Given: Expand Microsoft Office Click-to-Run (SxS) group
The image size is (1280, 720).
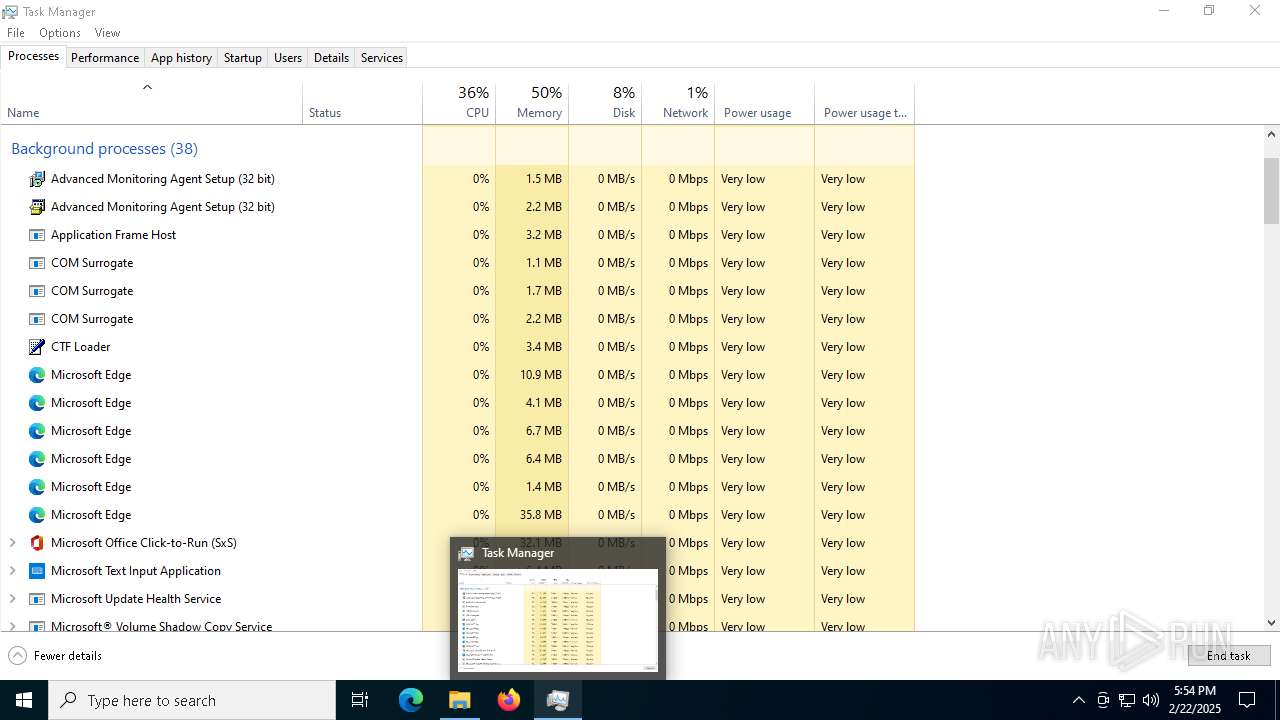Looking at the screenshot, I should [x=12, y=543].
